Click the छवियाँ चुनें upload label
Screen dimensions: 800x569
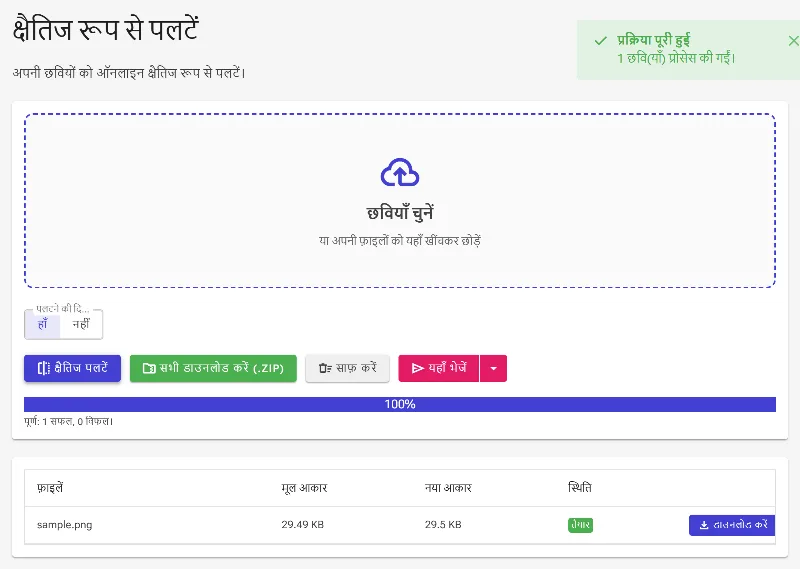point(400,213)
